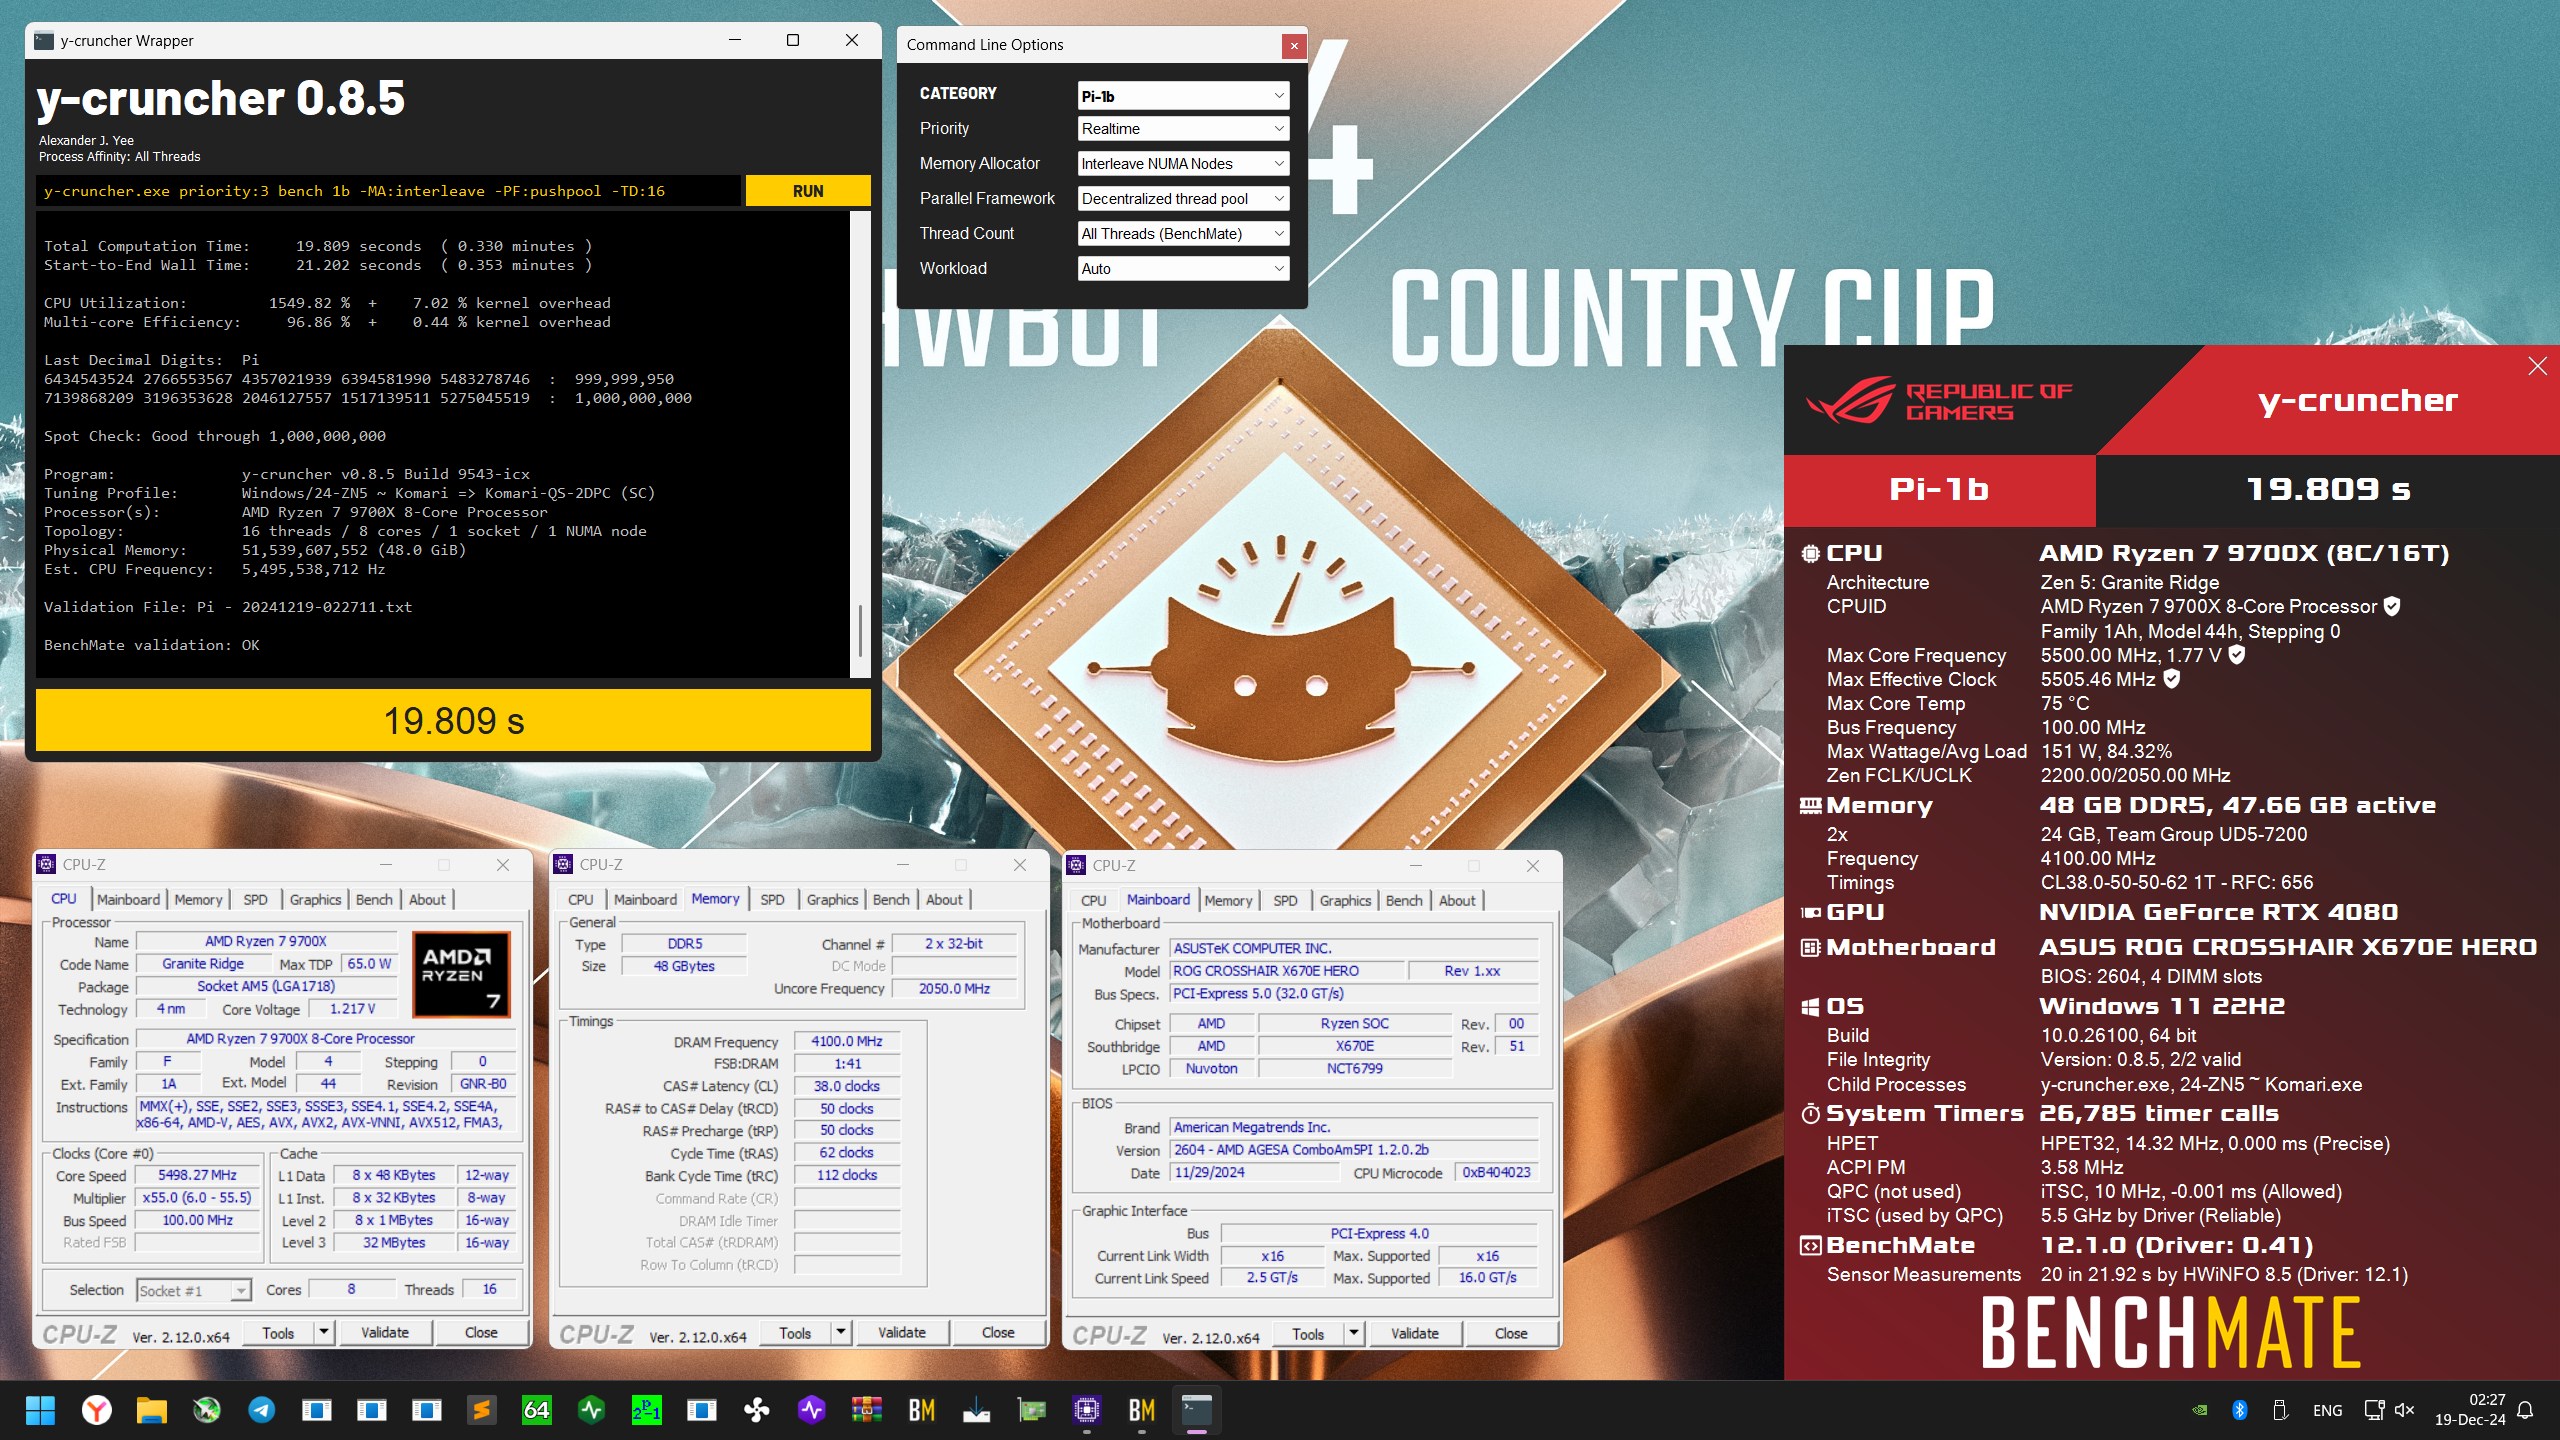Image resolution: width=2560 pixels, height=1440 pixels.
Task: Click Tools button in CPU-Z Memory window
Action: pyautogui.click(x=795, y=1332)
